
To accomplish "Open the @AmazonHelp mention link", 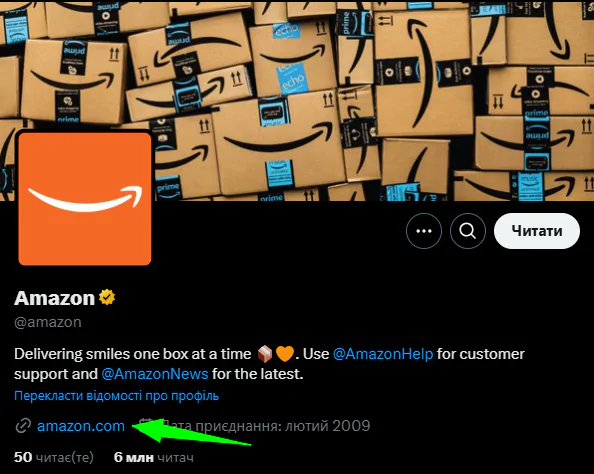I will point(383,354).
